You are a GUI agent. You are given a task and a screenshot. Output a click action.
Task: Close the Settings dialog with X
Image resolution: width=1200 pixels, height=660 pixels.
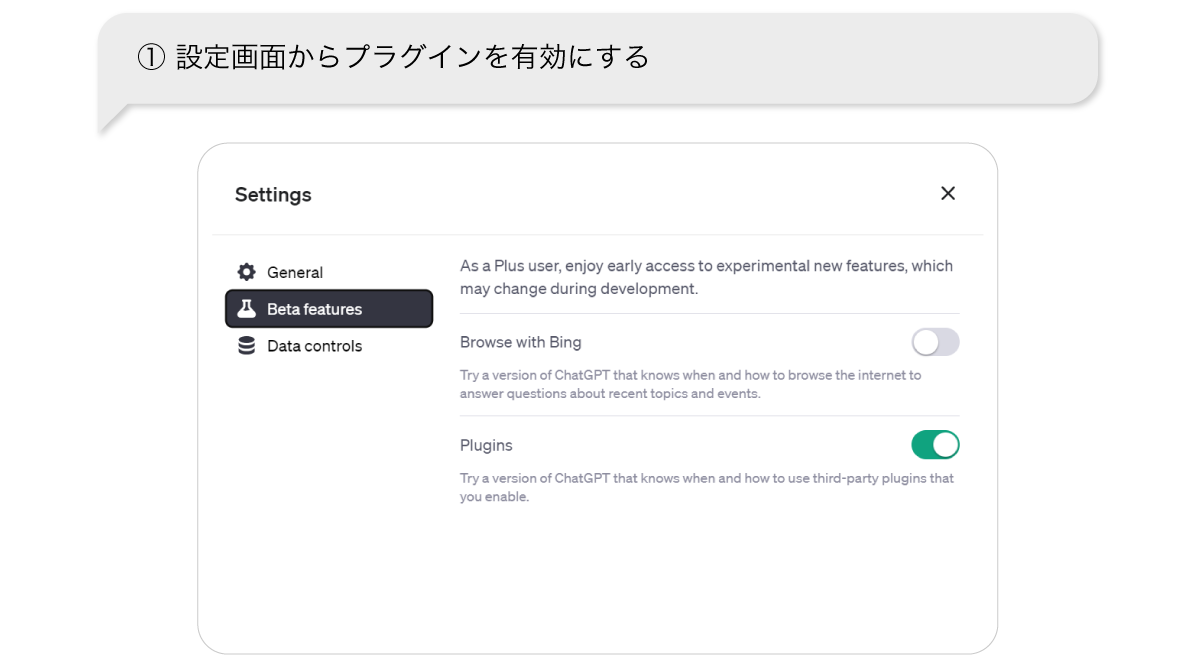click(948, 193)
